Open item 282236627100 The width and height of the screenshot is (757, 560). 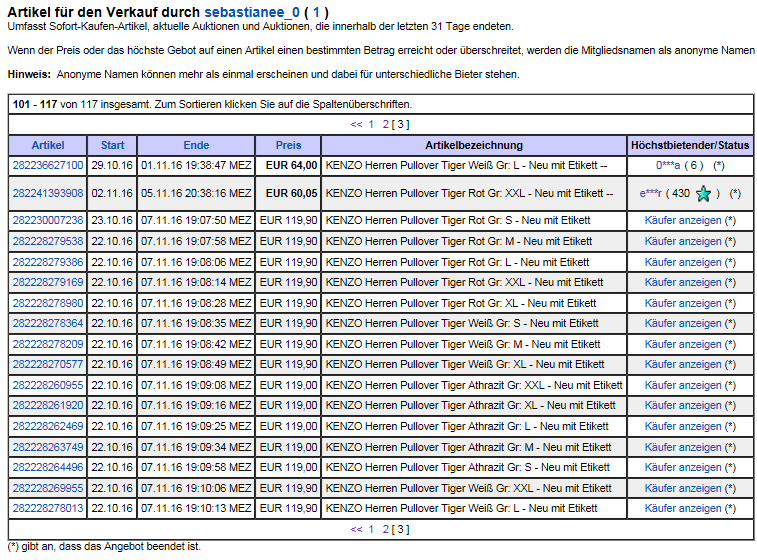coord(48,166)
